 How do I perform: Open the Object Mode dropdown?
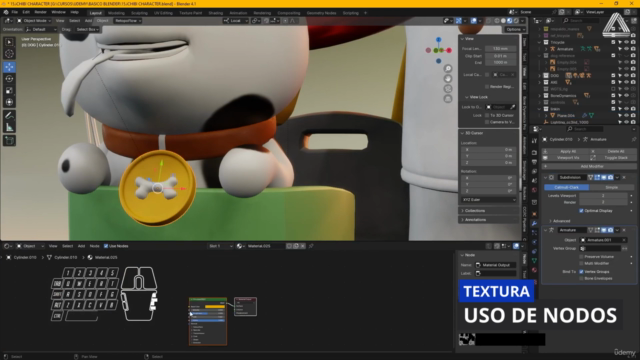(x=34, y=21)
